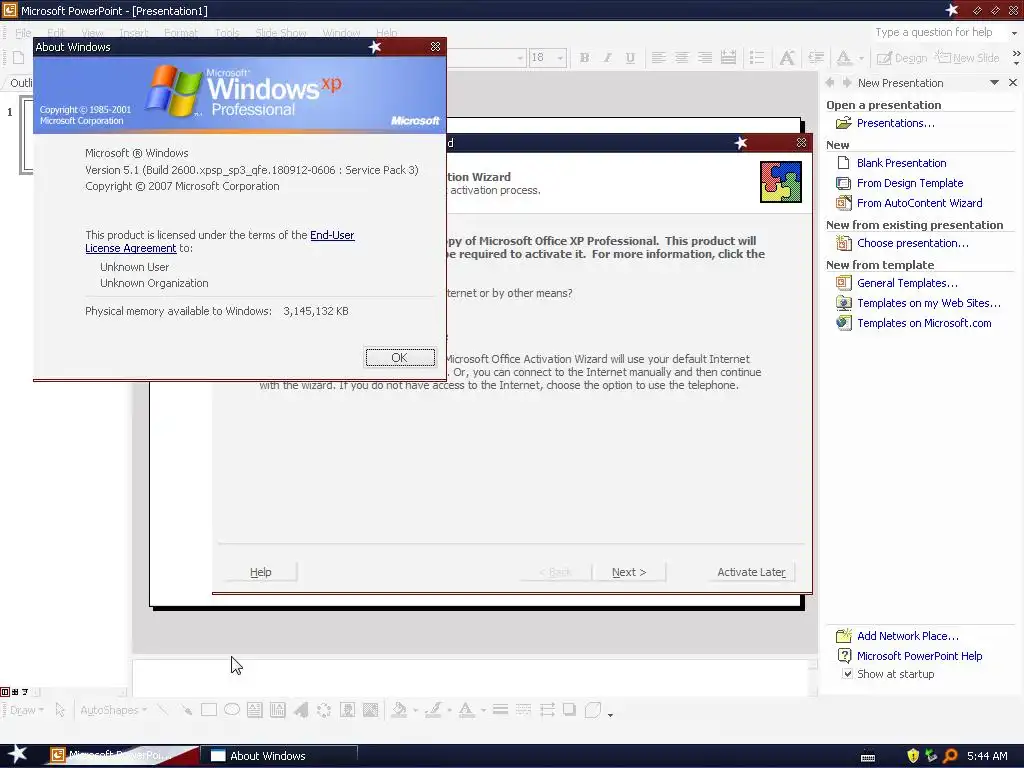Viewport: 1024px width, 768px height.
Task: Open the help question box dropdown arrow
Action: (1014, 33)
